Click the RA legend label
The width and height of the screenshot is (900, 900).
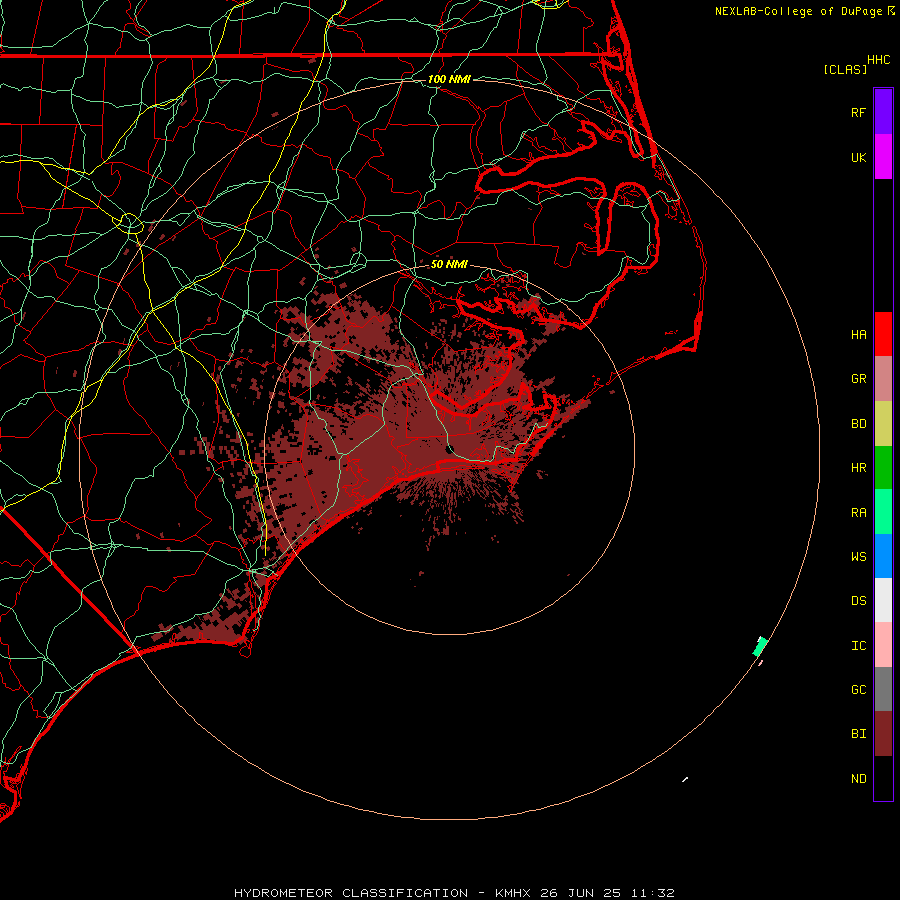point(858,512)
